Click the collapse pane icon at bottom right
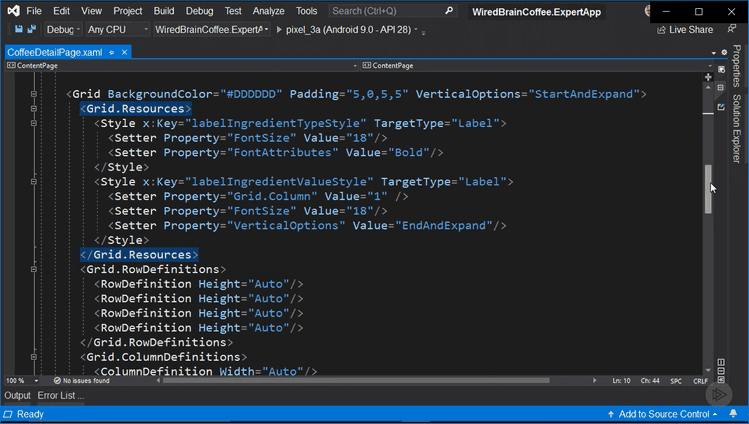Screen dimensions: 749x424 pyautogui.click(x=721, y=380)
